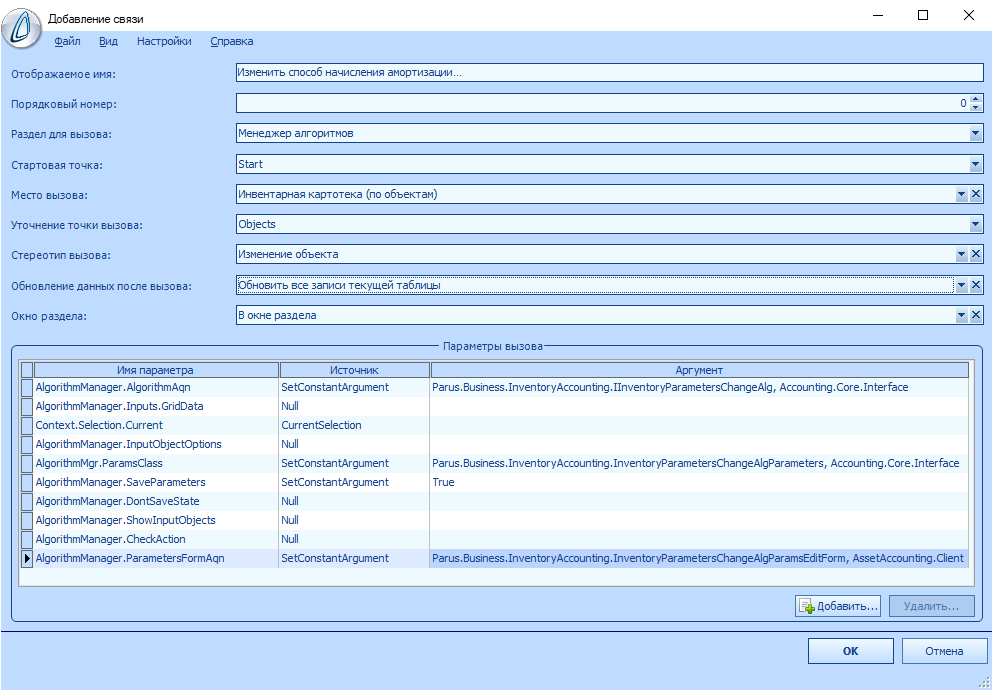Click the Отмена button

pyautogui.click(x=944, y=650)
